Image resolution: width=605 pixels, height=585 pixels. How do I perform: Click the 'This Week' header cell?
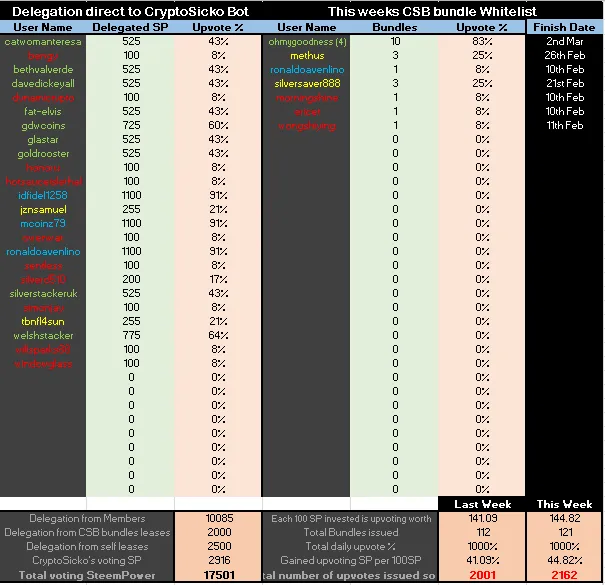click(x=564, y=504)
